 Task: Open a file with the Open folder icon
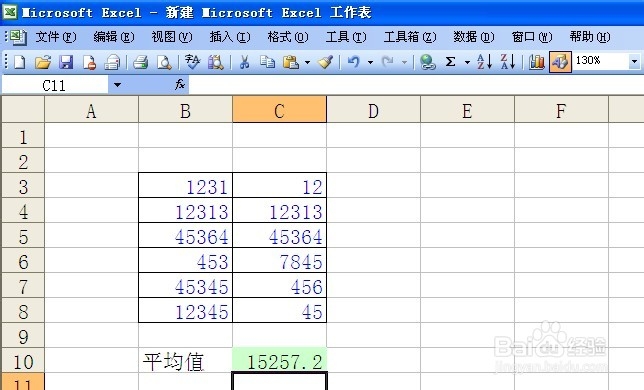coord(43,62)
